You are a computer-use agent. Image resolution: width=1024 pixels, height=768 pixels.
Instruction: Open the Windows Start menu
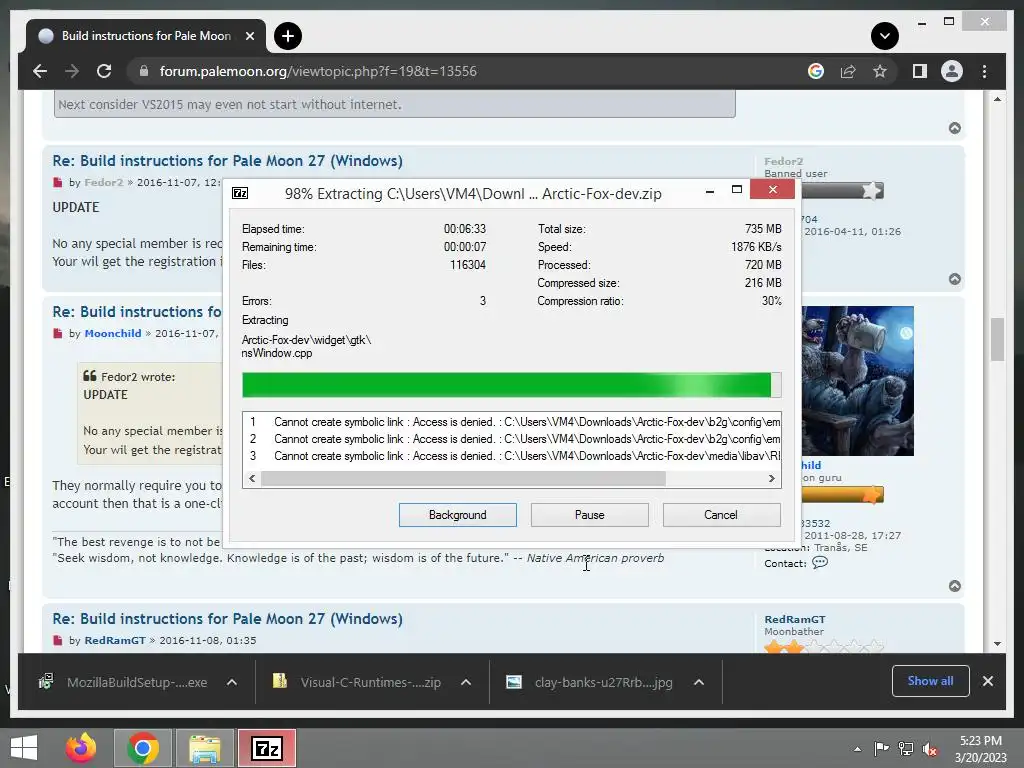point(24,748)
